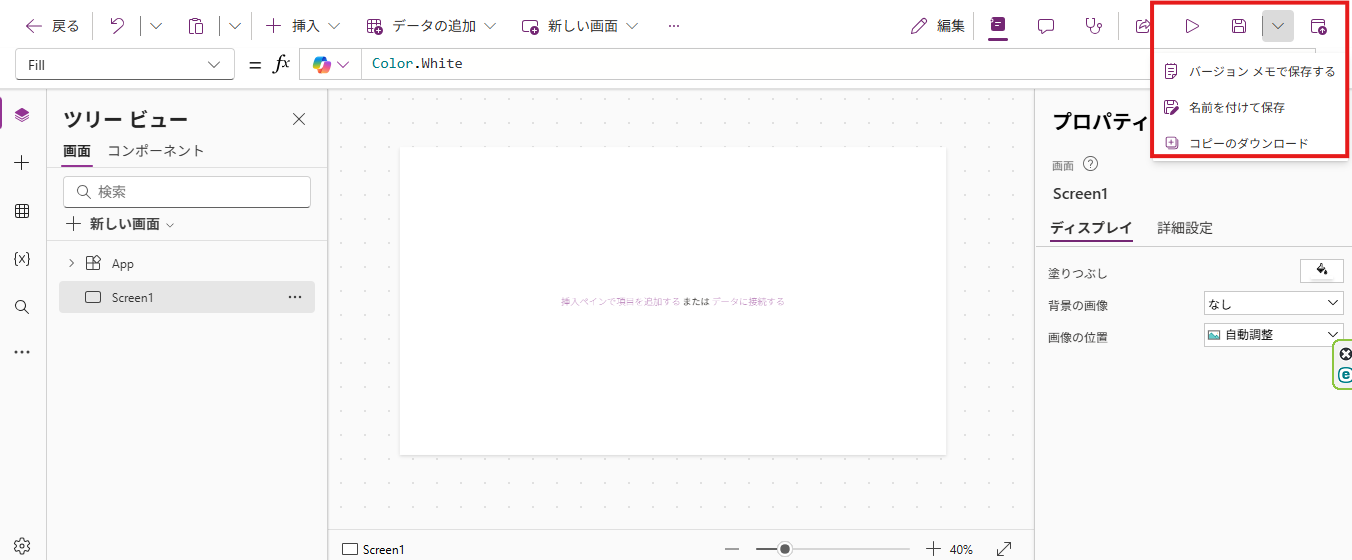Open the comments icon
The image size is (1352, 560).
pos(1046,26)
